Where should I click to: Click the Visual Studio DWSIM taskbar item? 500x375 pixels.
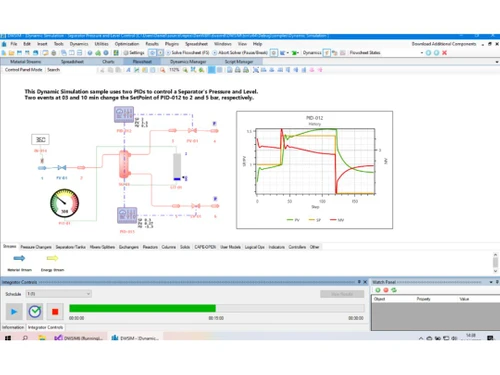pos(79,338)
